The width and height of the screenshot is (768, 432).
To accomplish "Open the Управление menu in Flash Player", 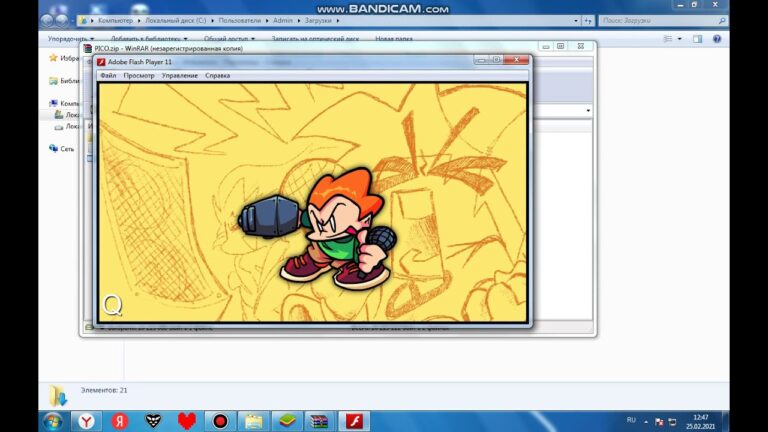I will click(180, 75).
